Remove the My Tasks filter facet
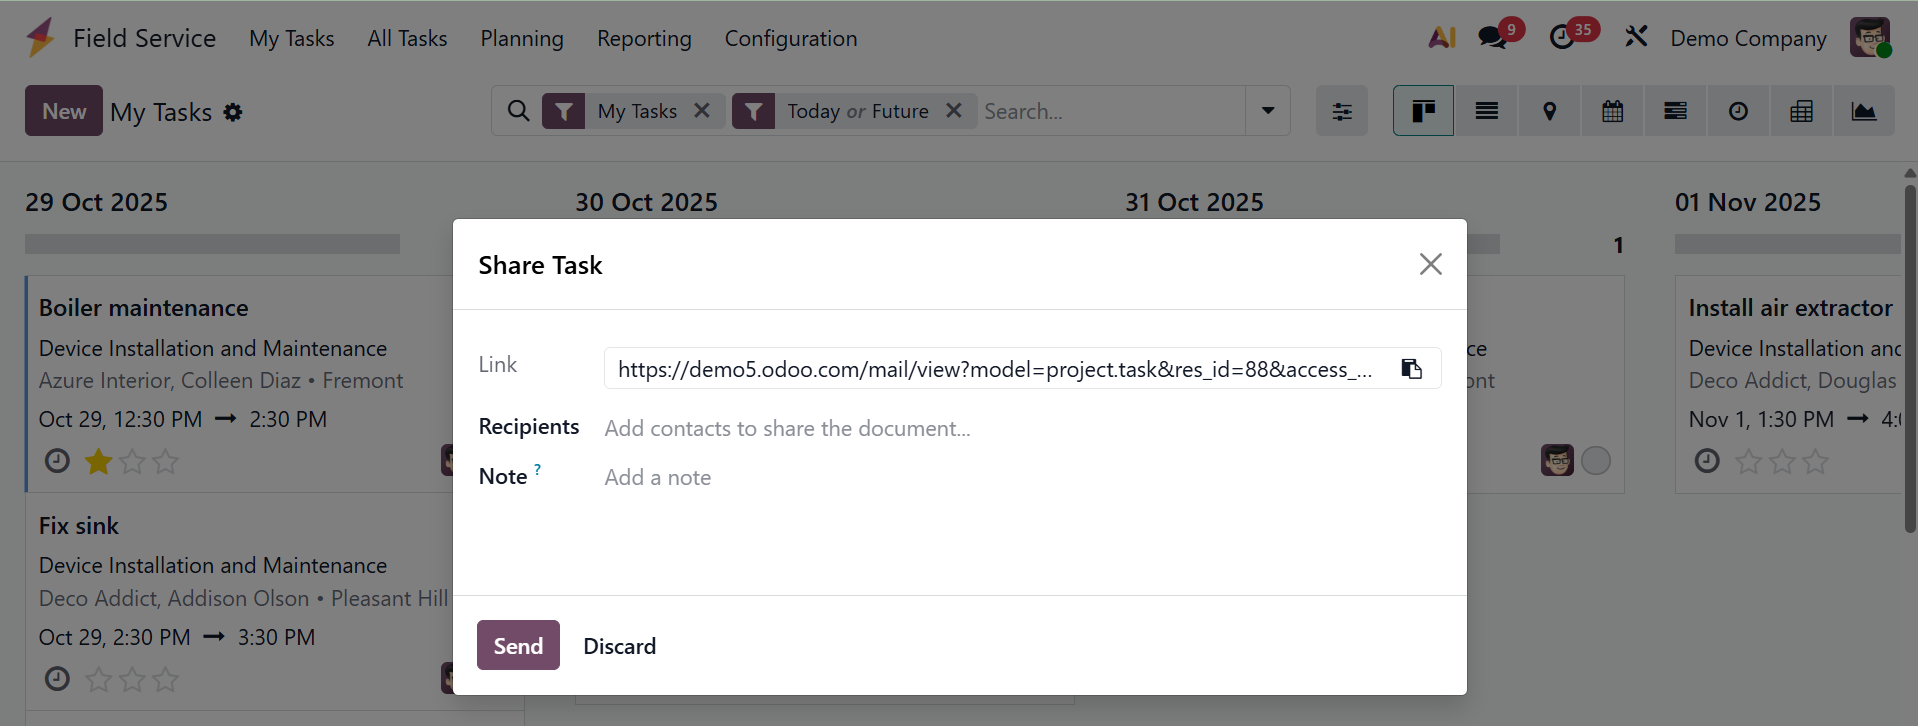Viewport: 1918px width, 726px height. [702, 111]
